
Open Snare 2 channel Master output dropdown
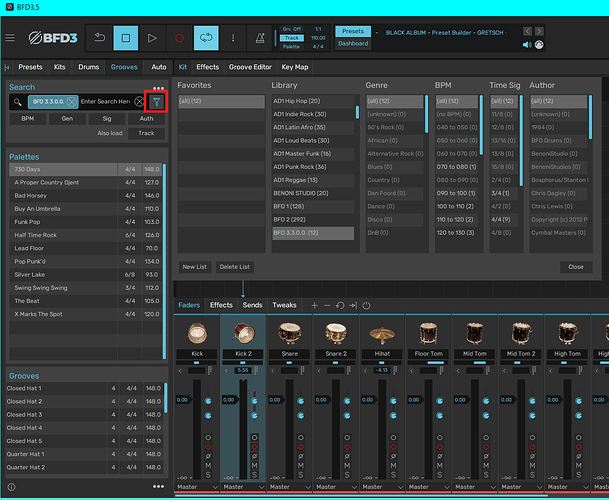(336, 487)
